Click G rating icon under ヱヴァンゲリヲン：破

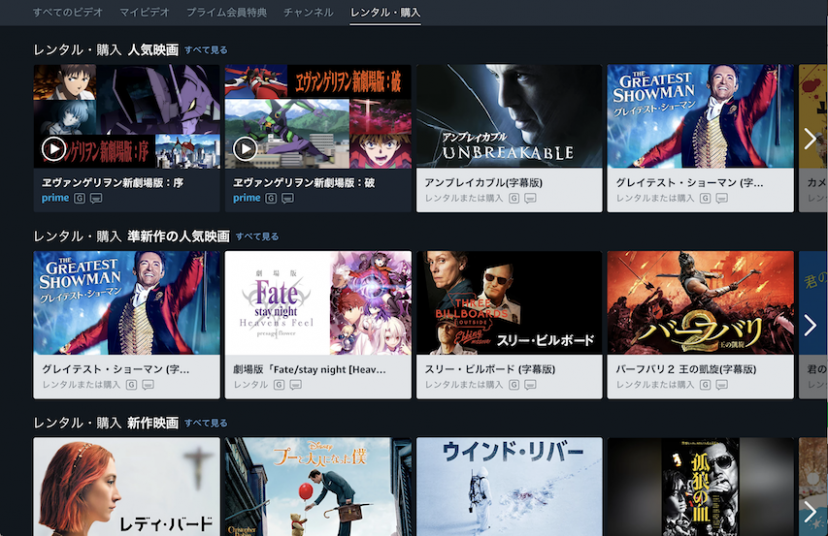271,199
